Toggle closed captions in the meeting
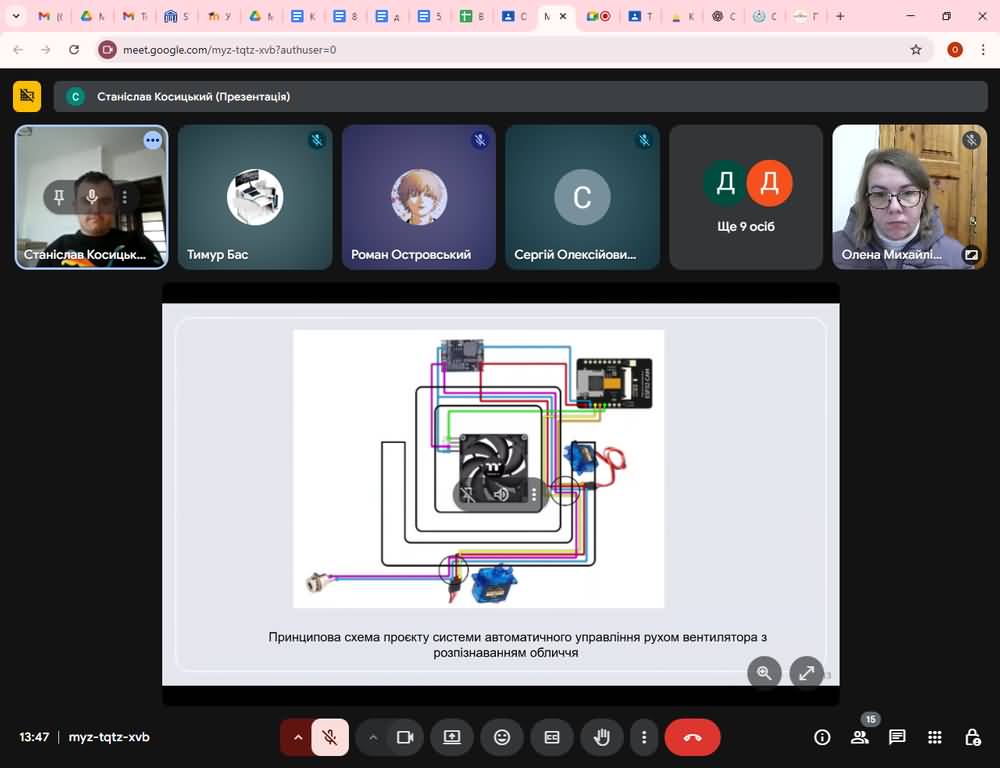 [552, 737]
